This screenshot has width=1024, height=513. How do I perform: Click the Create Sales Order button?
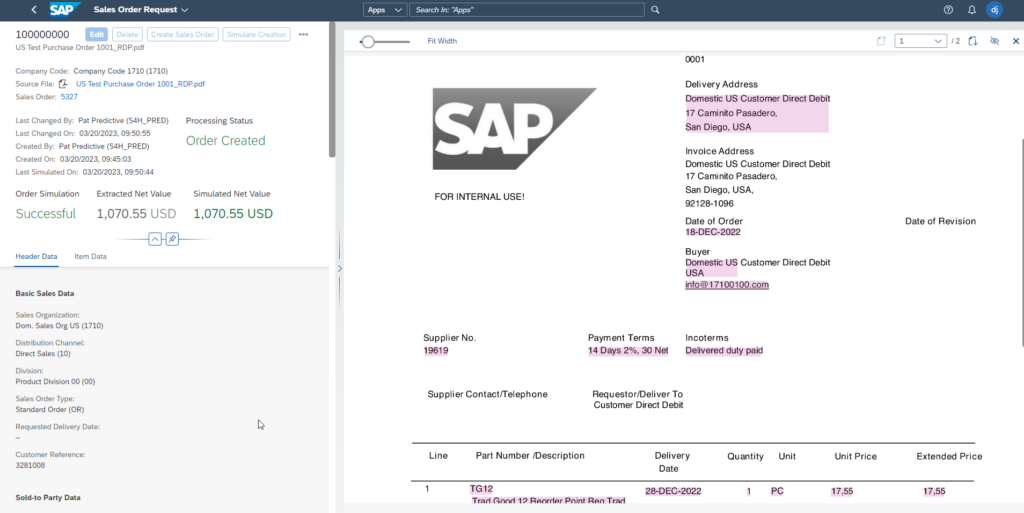[x=182, y=35]
